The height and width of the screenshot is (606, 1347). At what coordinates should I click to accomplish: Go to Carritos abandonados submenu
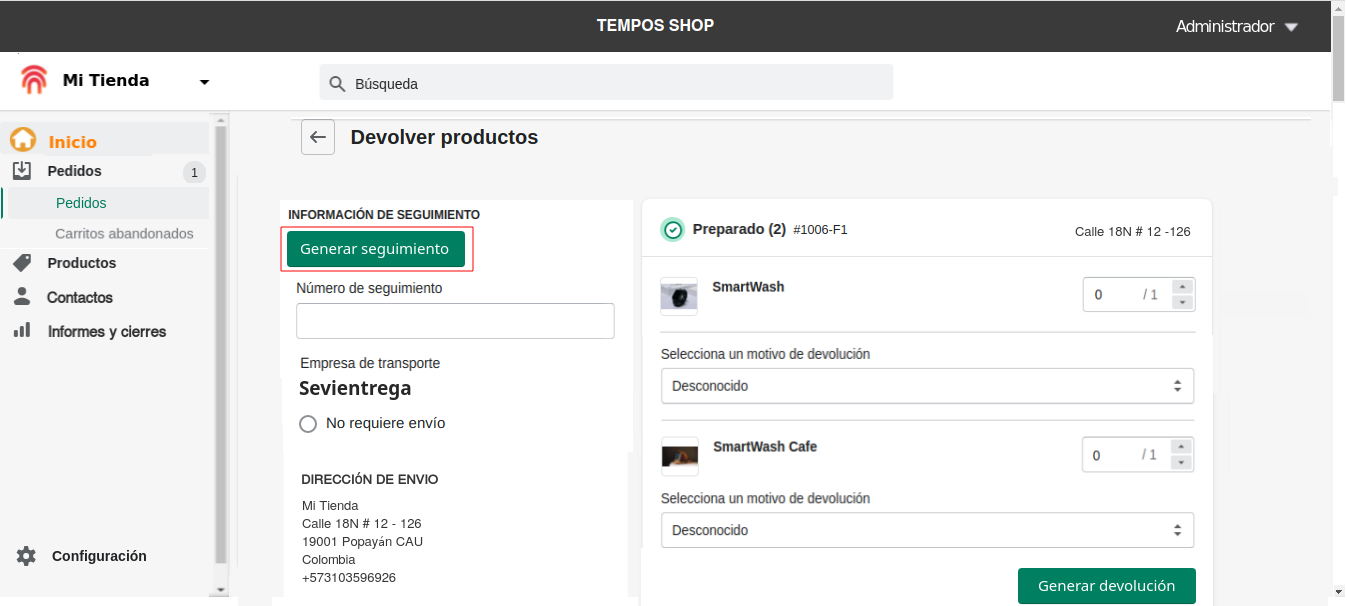(x=124, y=233)
